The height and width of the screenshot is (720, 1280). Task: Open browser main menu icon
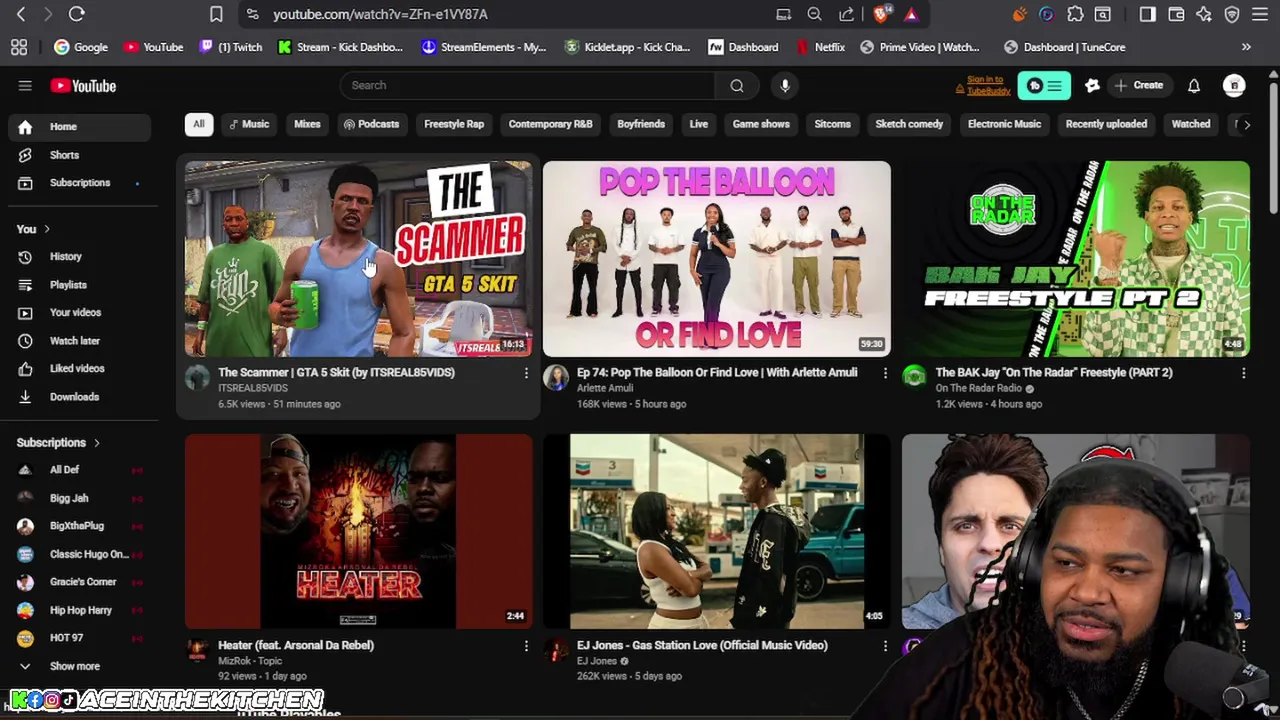click(1260, 14)
